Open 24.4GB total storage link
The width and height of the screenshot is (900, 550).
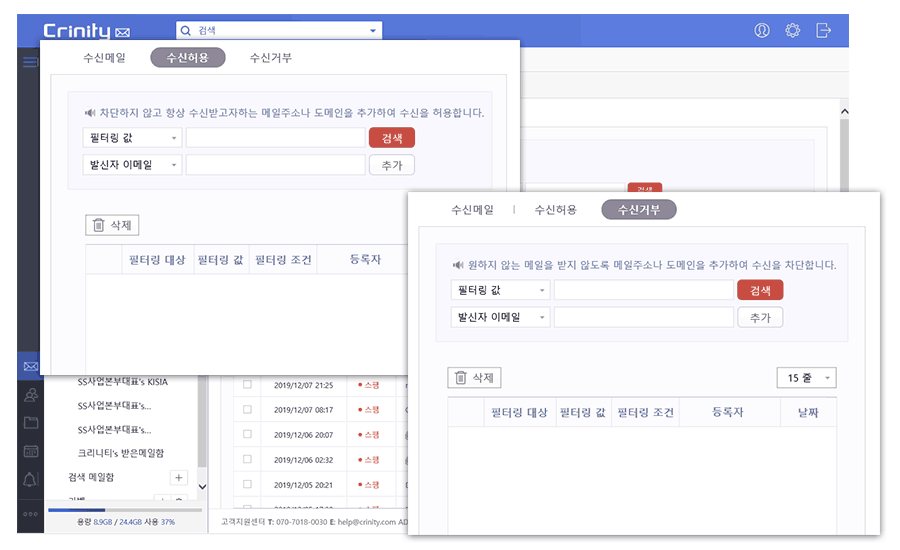click(130, 522)
